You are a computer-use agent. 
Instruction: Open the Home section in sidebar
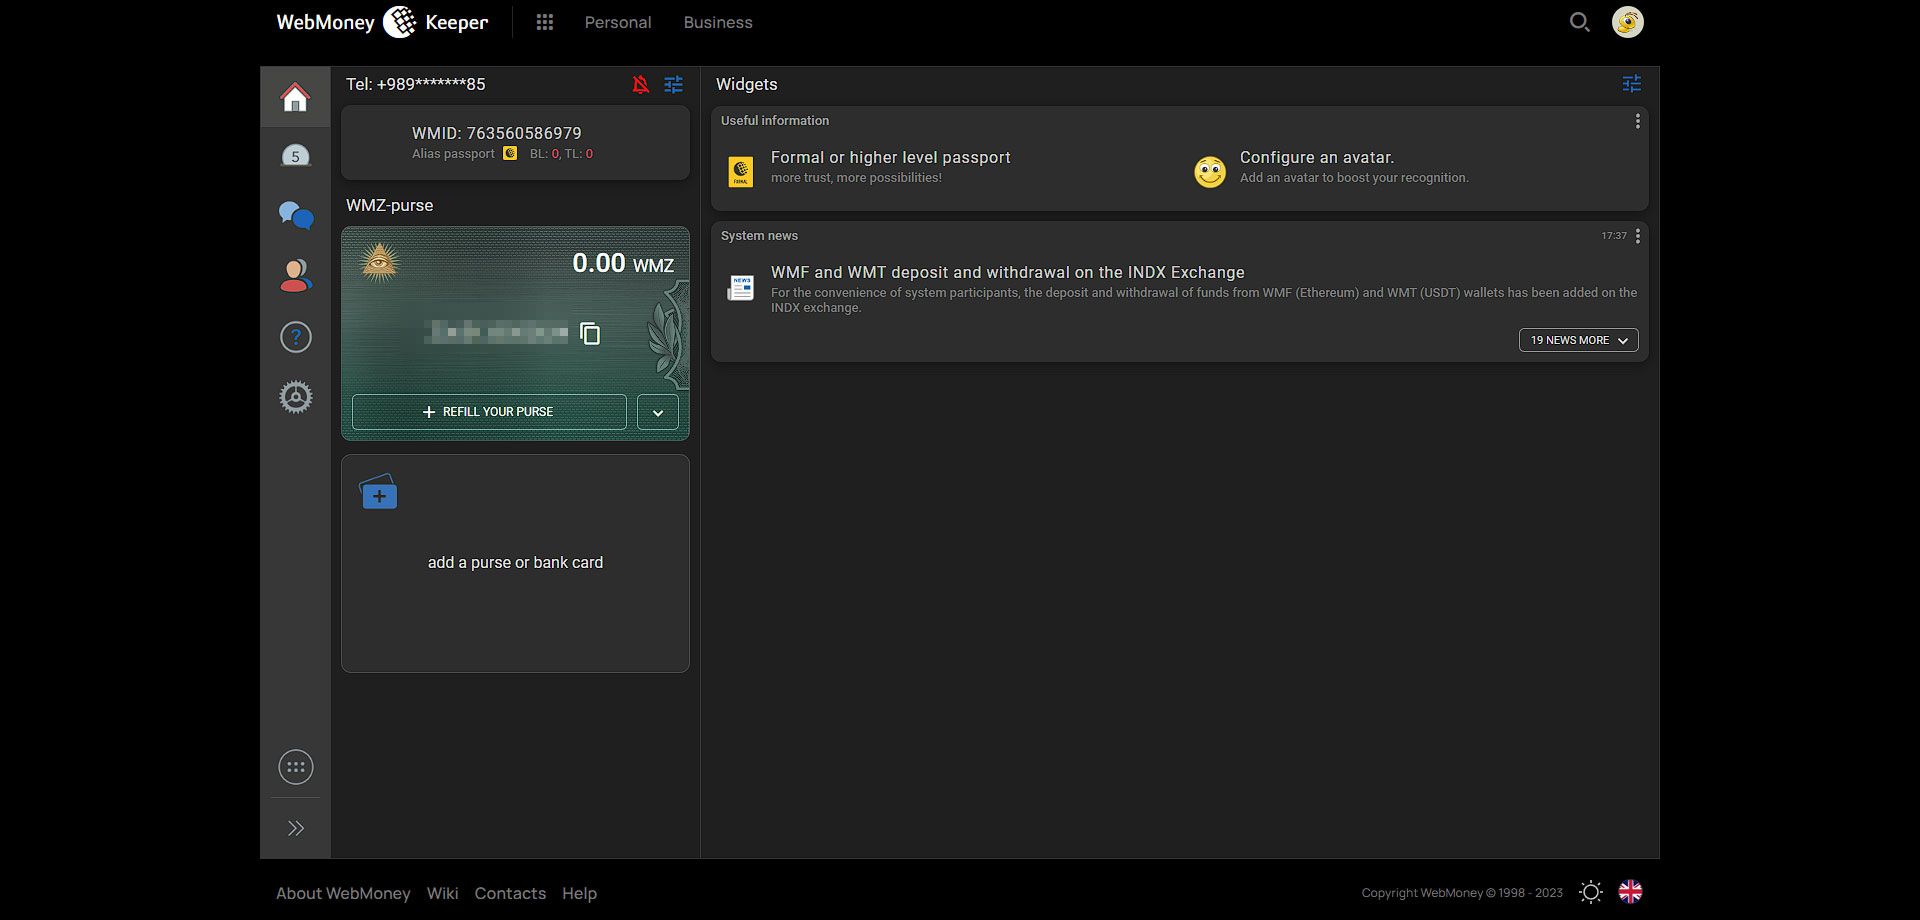(295, 97)
